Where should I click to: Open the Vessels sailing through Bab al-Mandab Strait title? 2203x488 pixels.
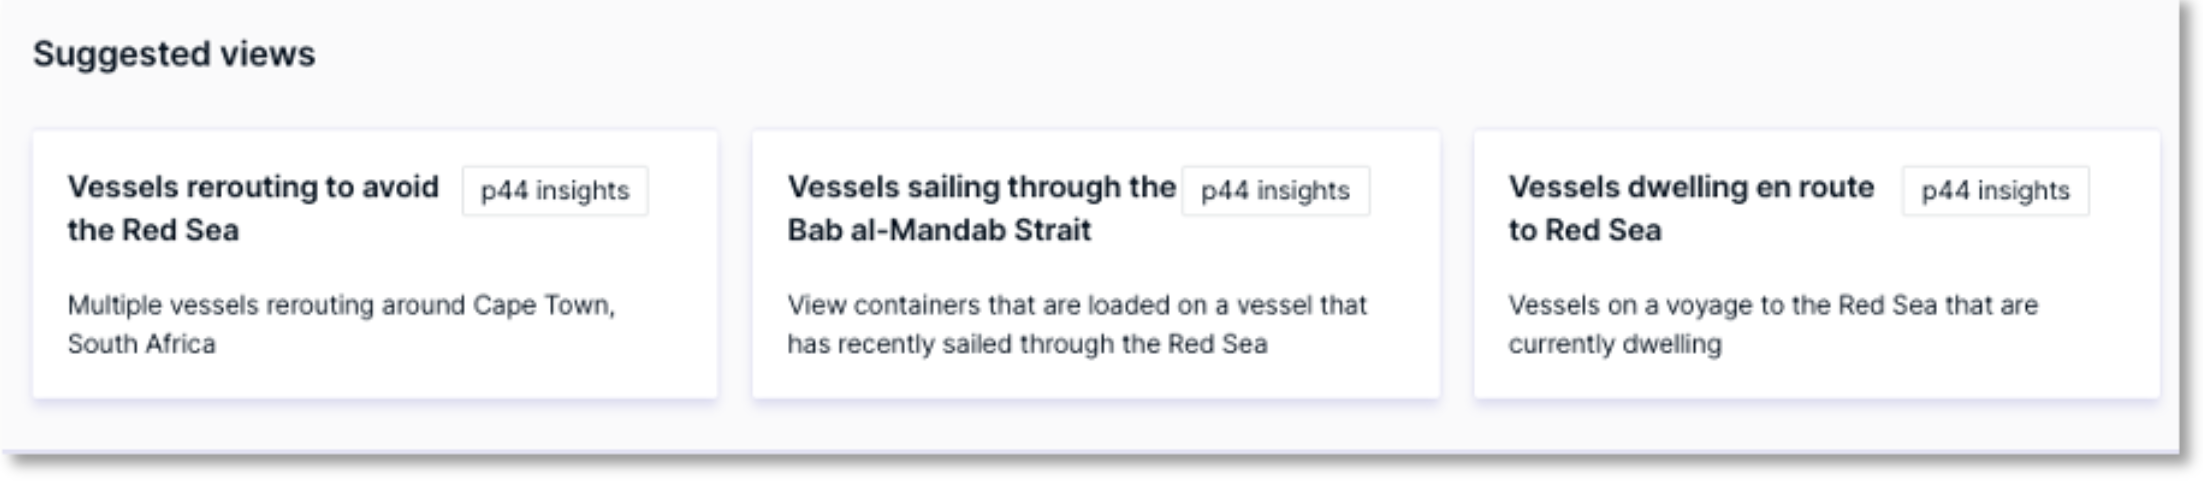coord(980,187)
